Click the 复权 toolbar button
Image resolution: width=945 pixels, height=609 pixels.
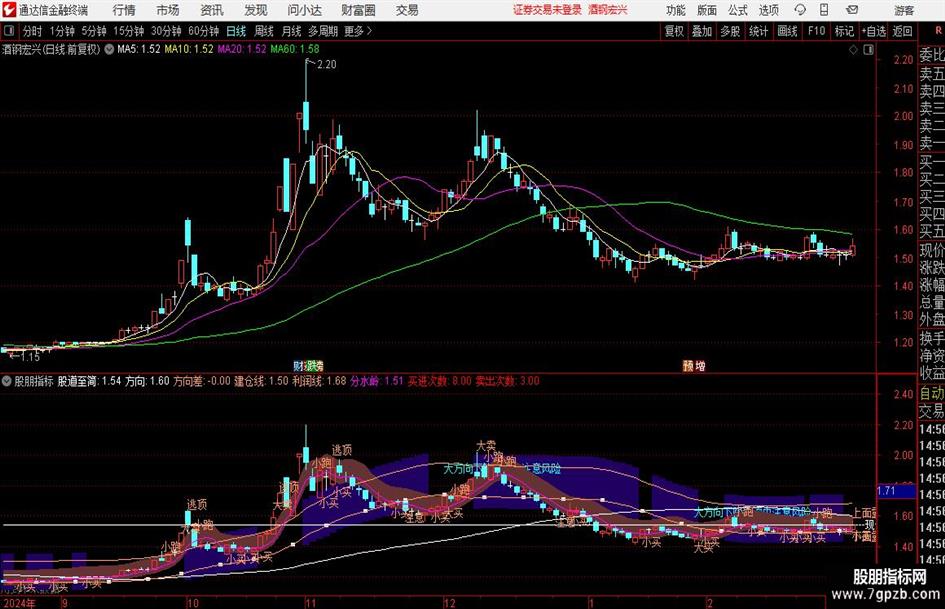click(x=674, y=31)
